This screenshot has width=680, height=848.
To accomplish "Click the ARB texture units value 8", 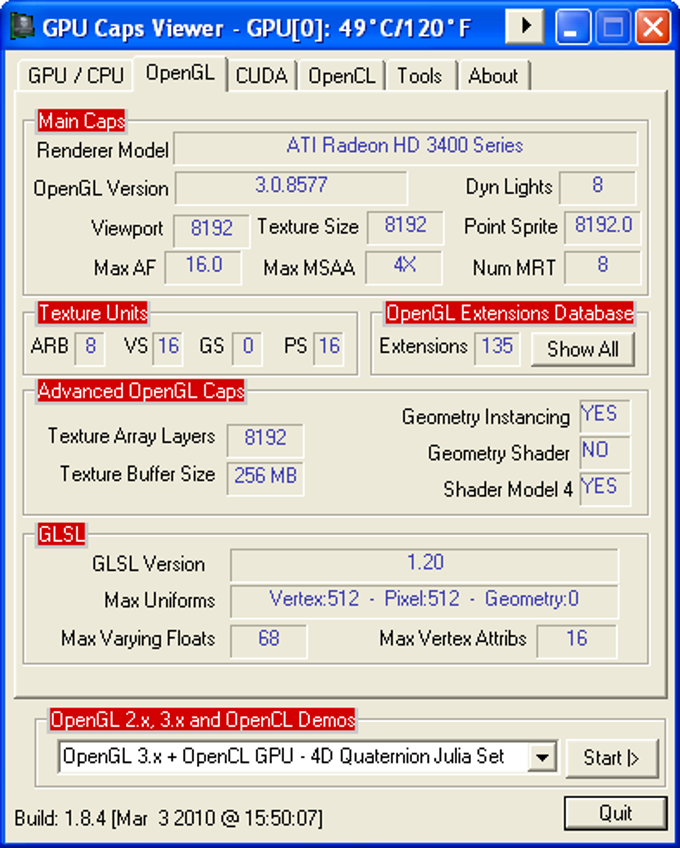I will pyautogui.click(x=90, y=348).
